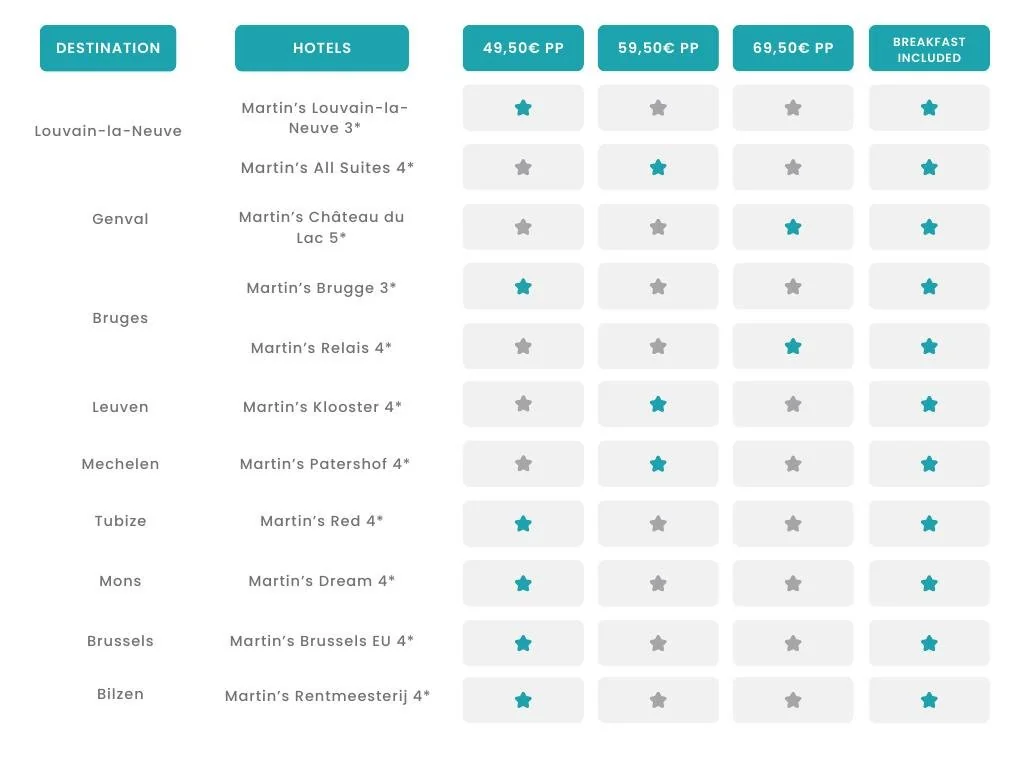1024x768 pixels.
Task: Click the teal 49,50€ star for Martin's Rentmeesterij 4*
Action: coord(523,700)
